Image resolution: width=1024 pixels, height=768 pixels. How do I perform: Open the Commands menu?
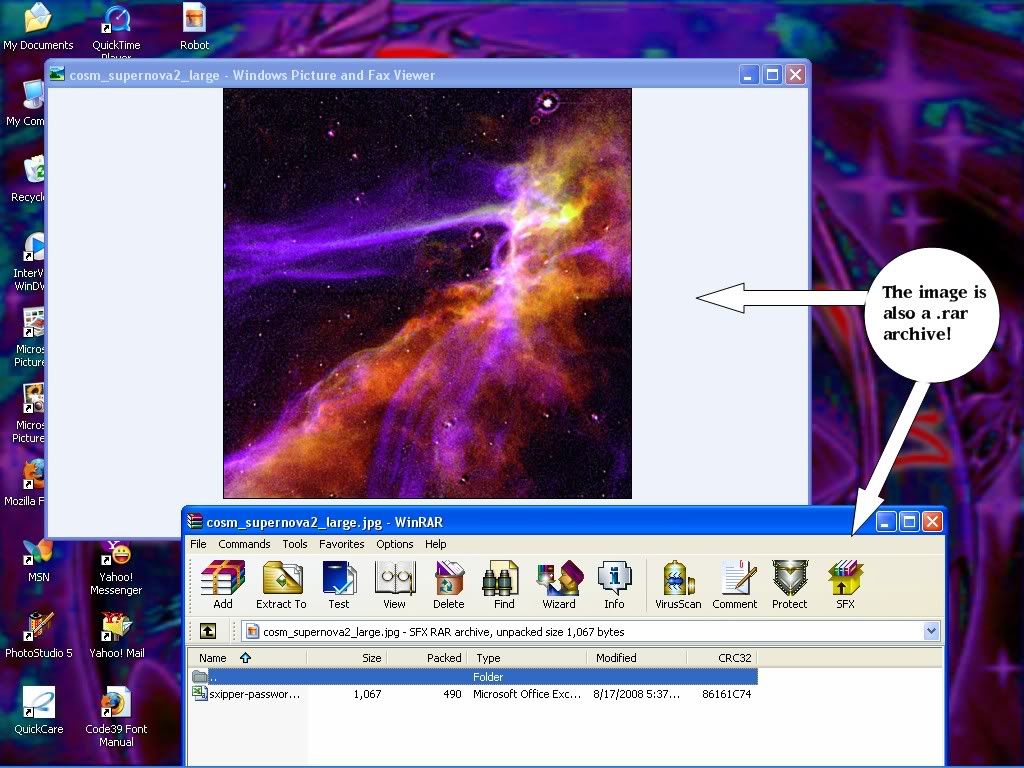[244, 544]
